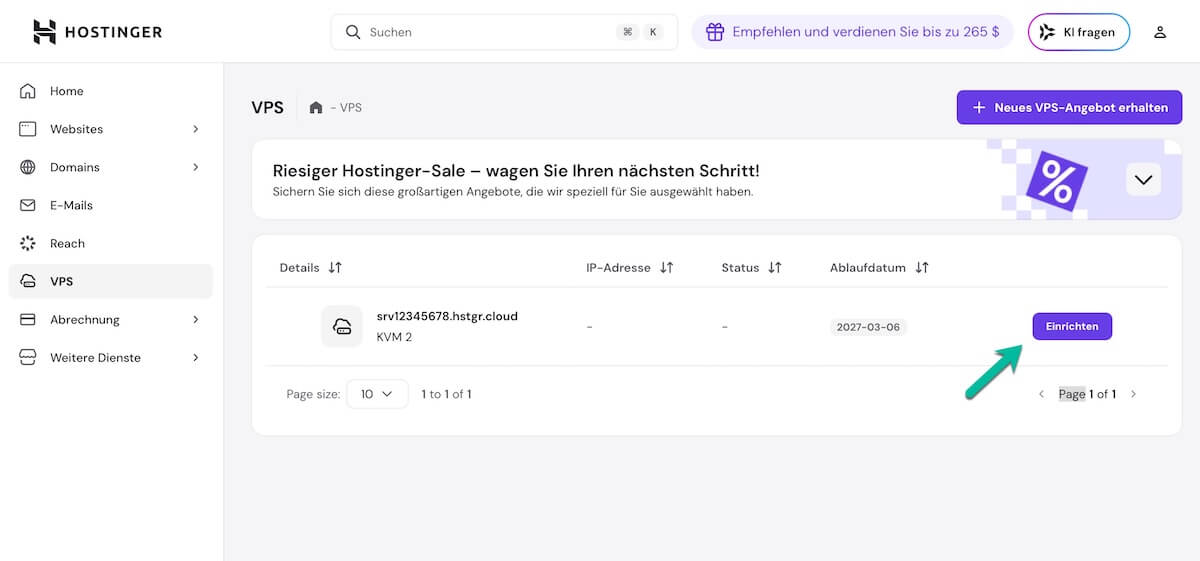This screenshot has height=561, width=1200.
Task: Click the percent sale badge graphic
Action: [x=1057, y=181]
